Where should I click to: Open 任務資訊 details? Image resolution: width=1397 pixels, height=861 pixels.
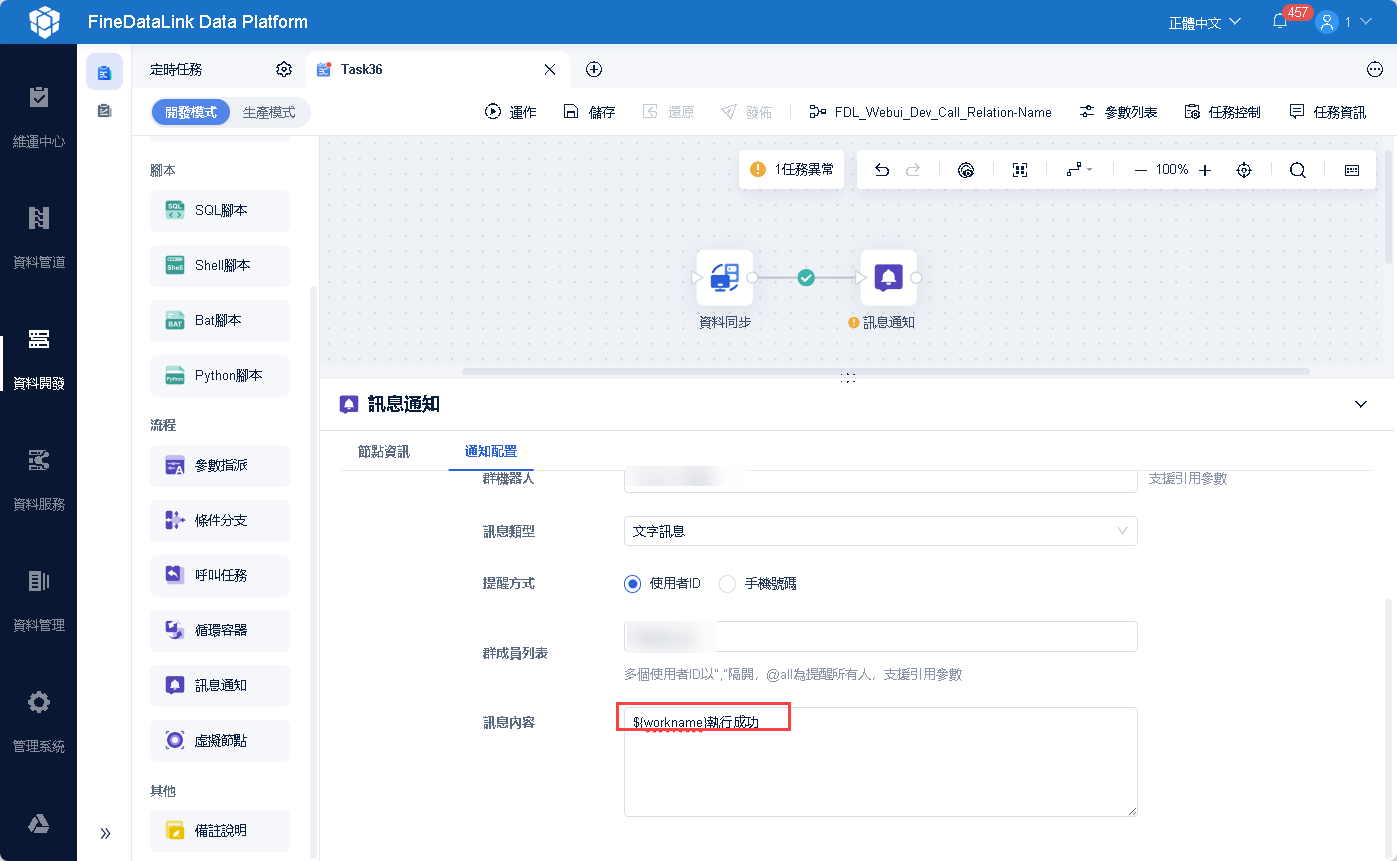pos(1327,112)
